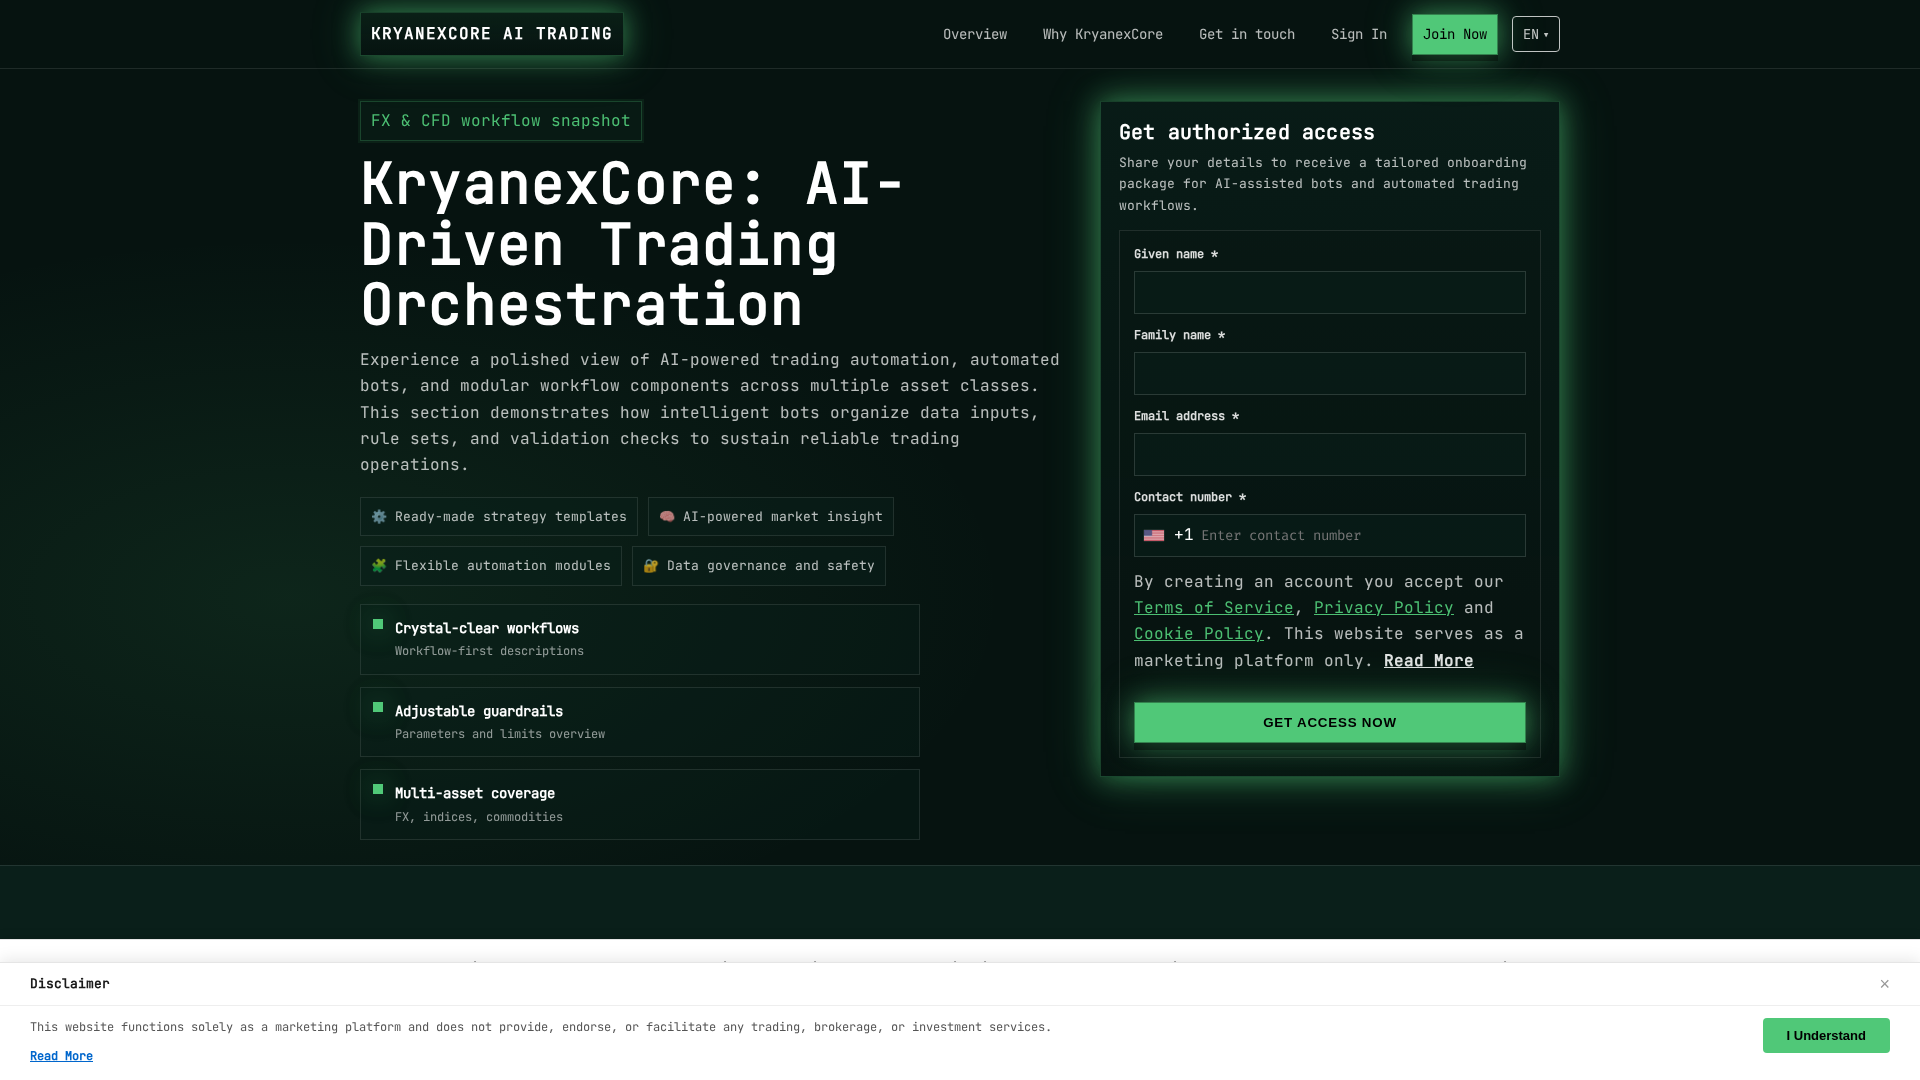This screenshot has height=1080, width=1920.
Task: Click the I Understand button
Action: [x=1825, y=1036]
